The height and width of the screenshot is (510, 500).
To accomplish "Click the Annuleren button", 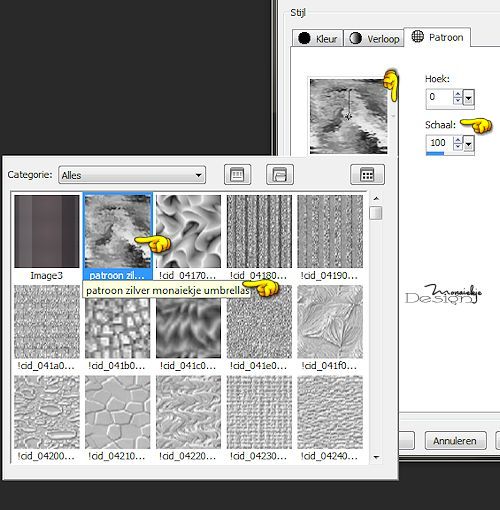I will [x=455, y=441].
